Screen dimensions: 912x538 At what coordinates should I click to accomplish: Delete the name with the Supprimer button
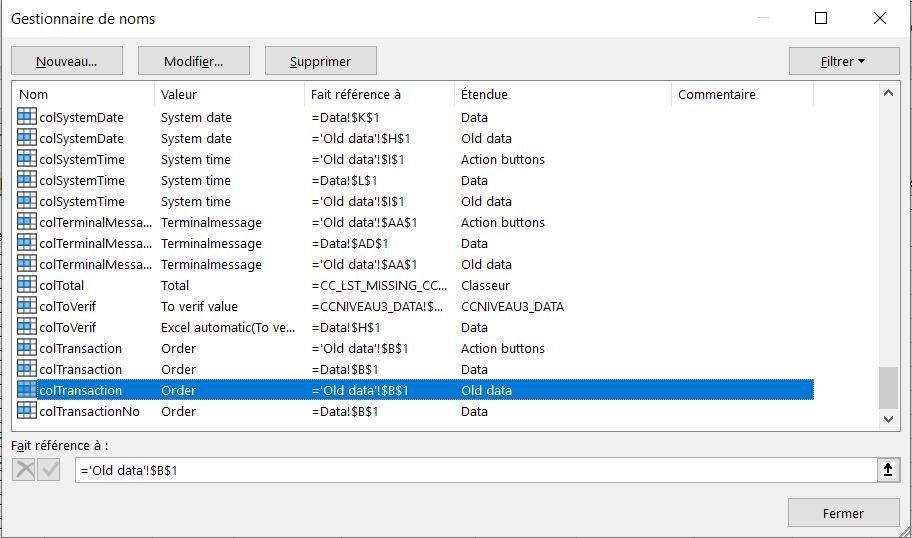[320, 61]
